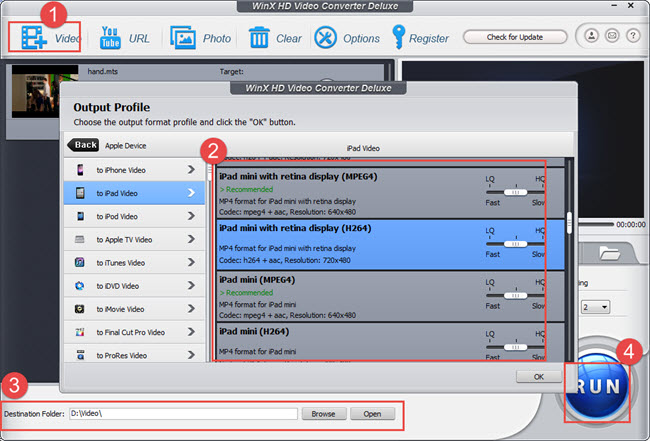
Task: Click the Register key icon
Action: click(x=398, y=37)
